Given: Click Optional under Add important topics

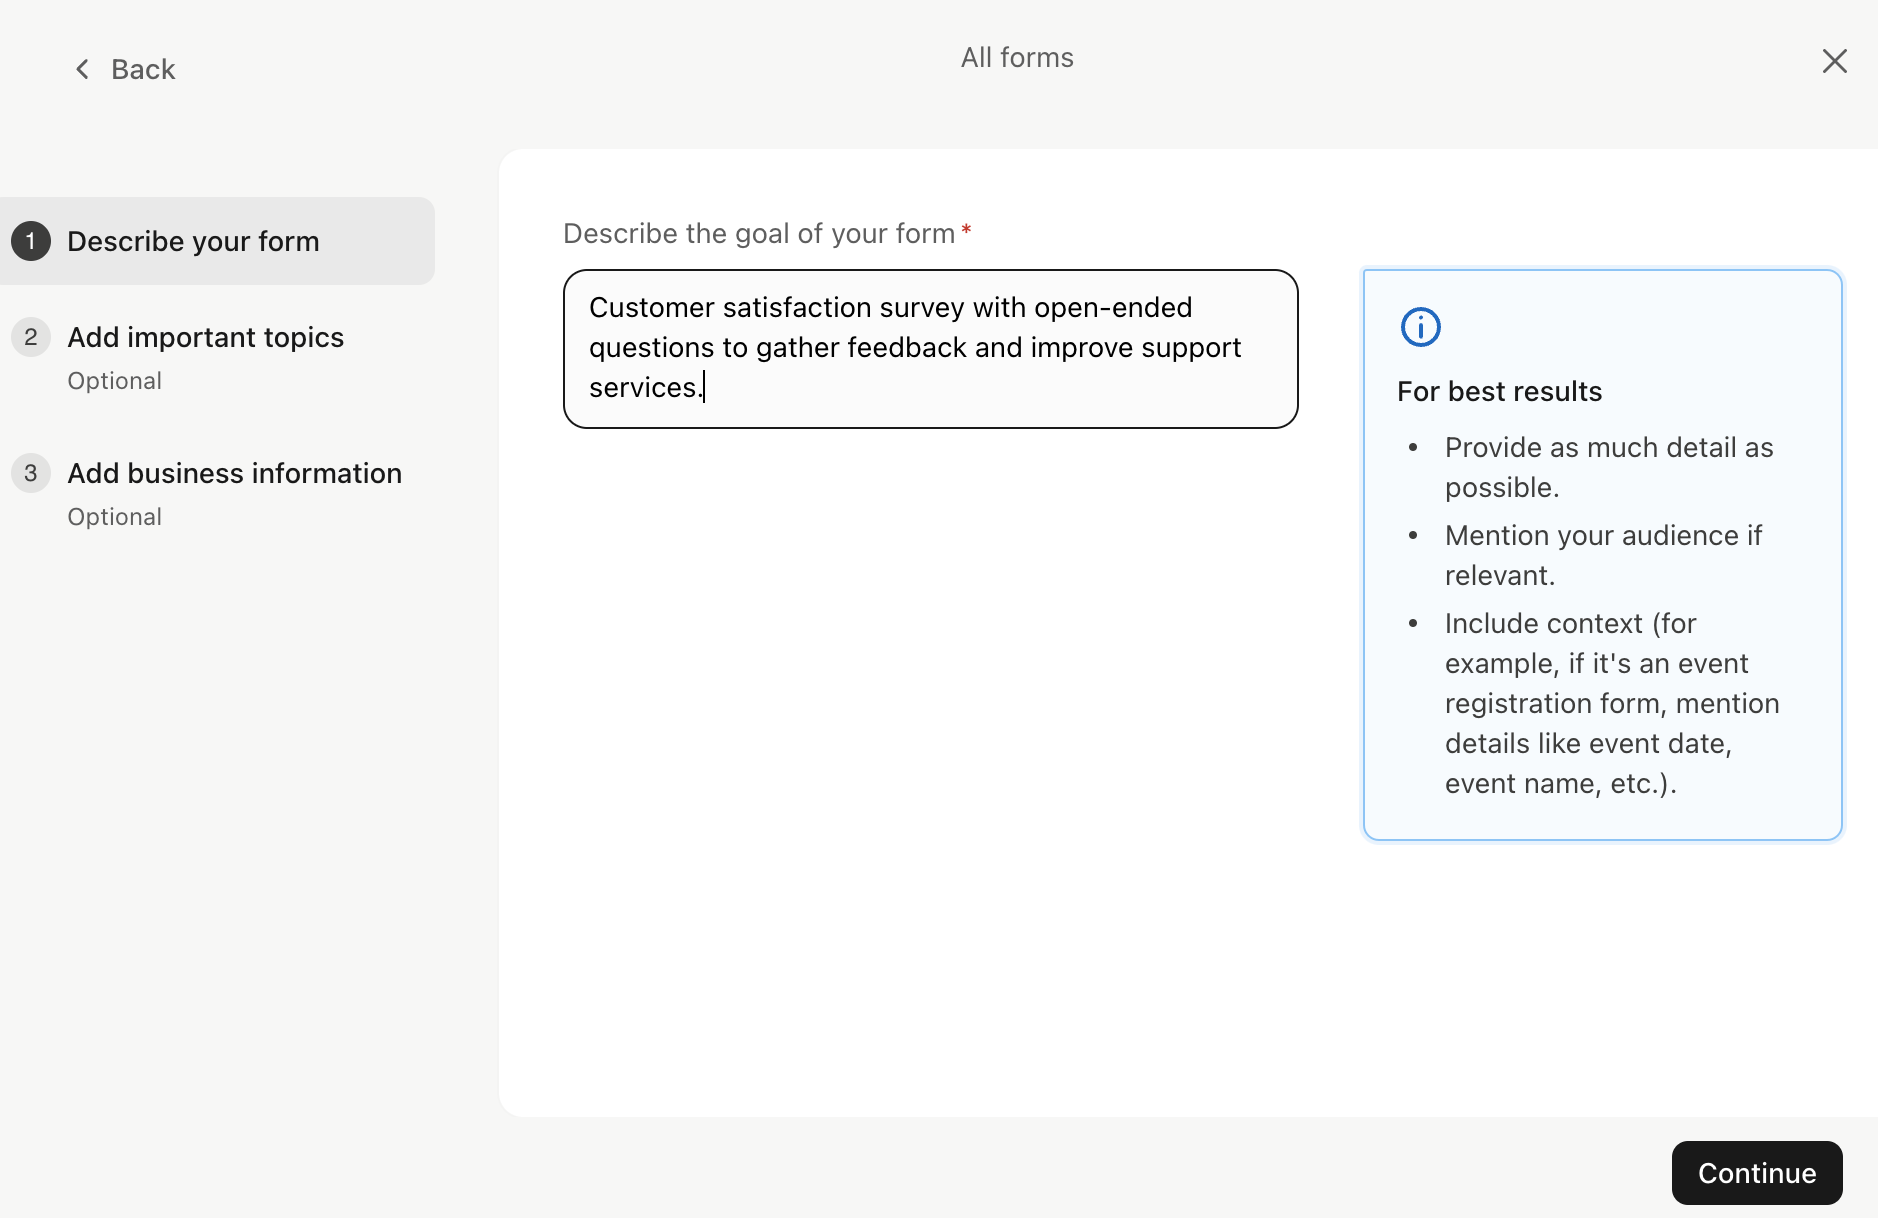Looking at the screenshot, I should point(114,381).
